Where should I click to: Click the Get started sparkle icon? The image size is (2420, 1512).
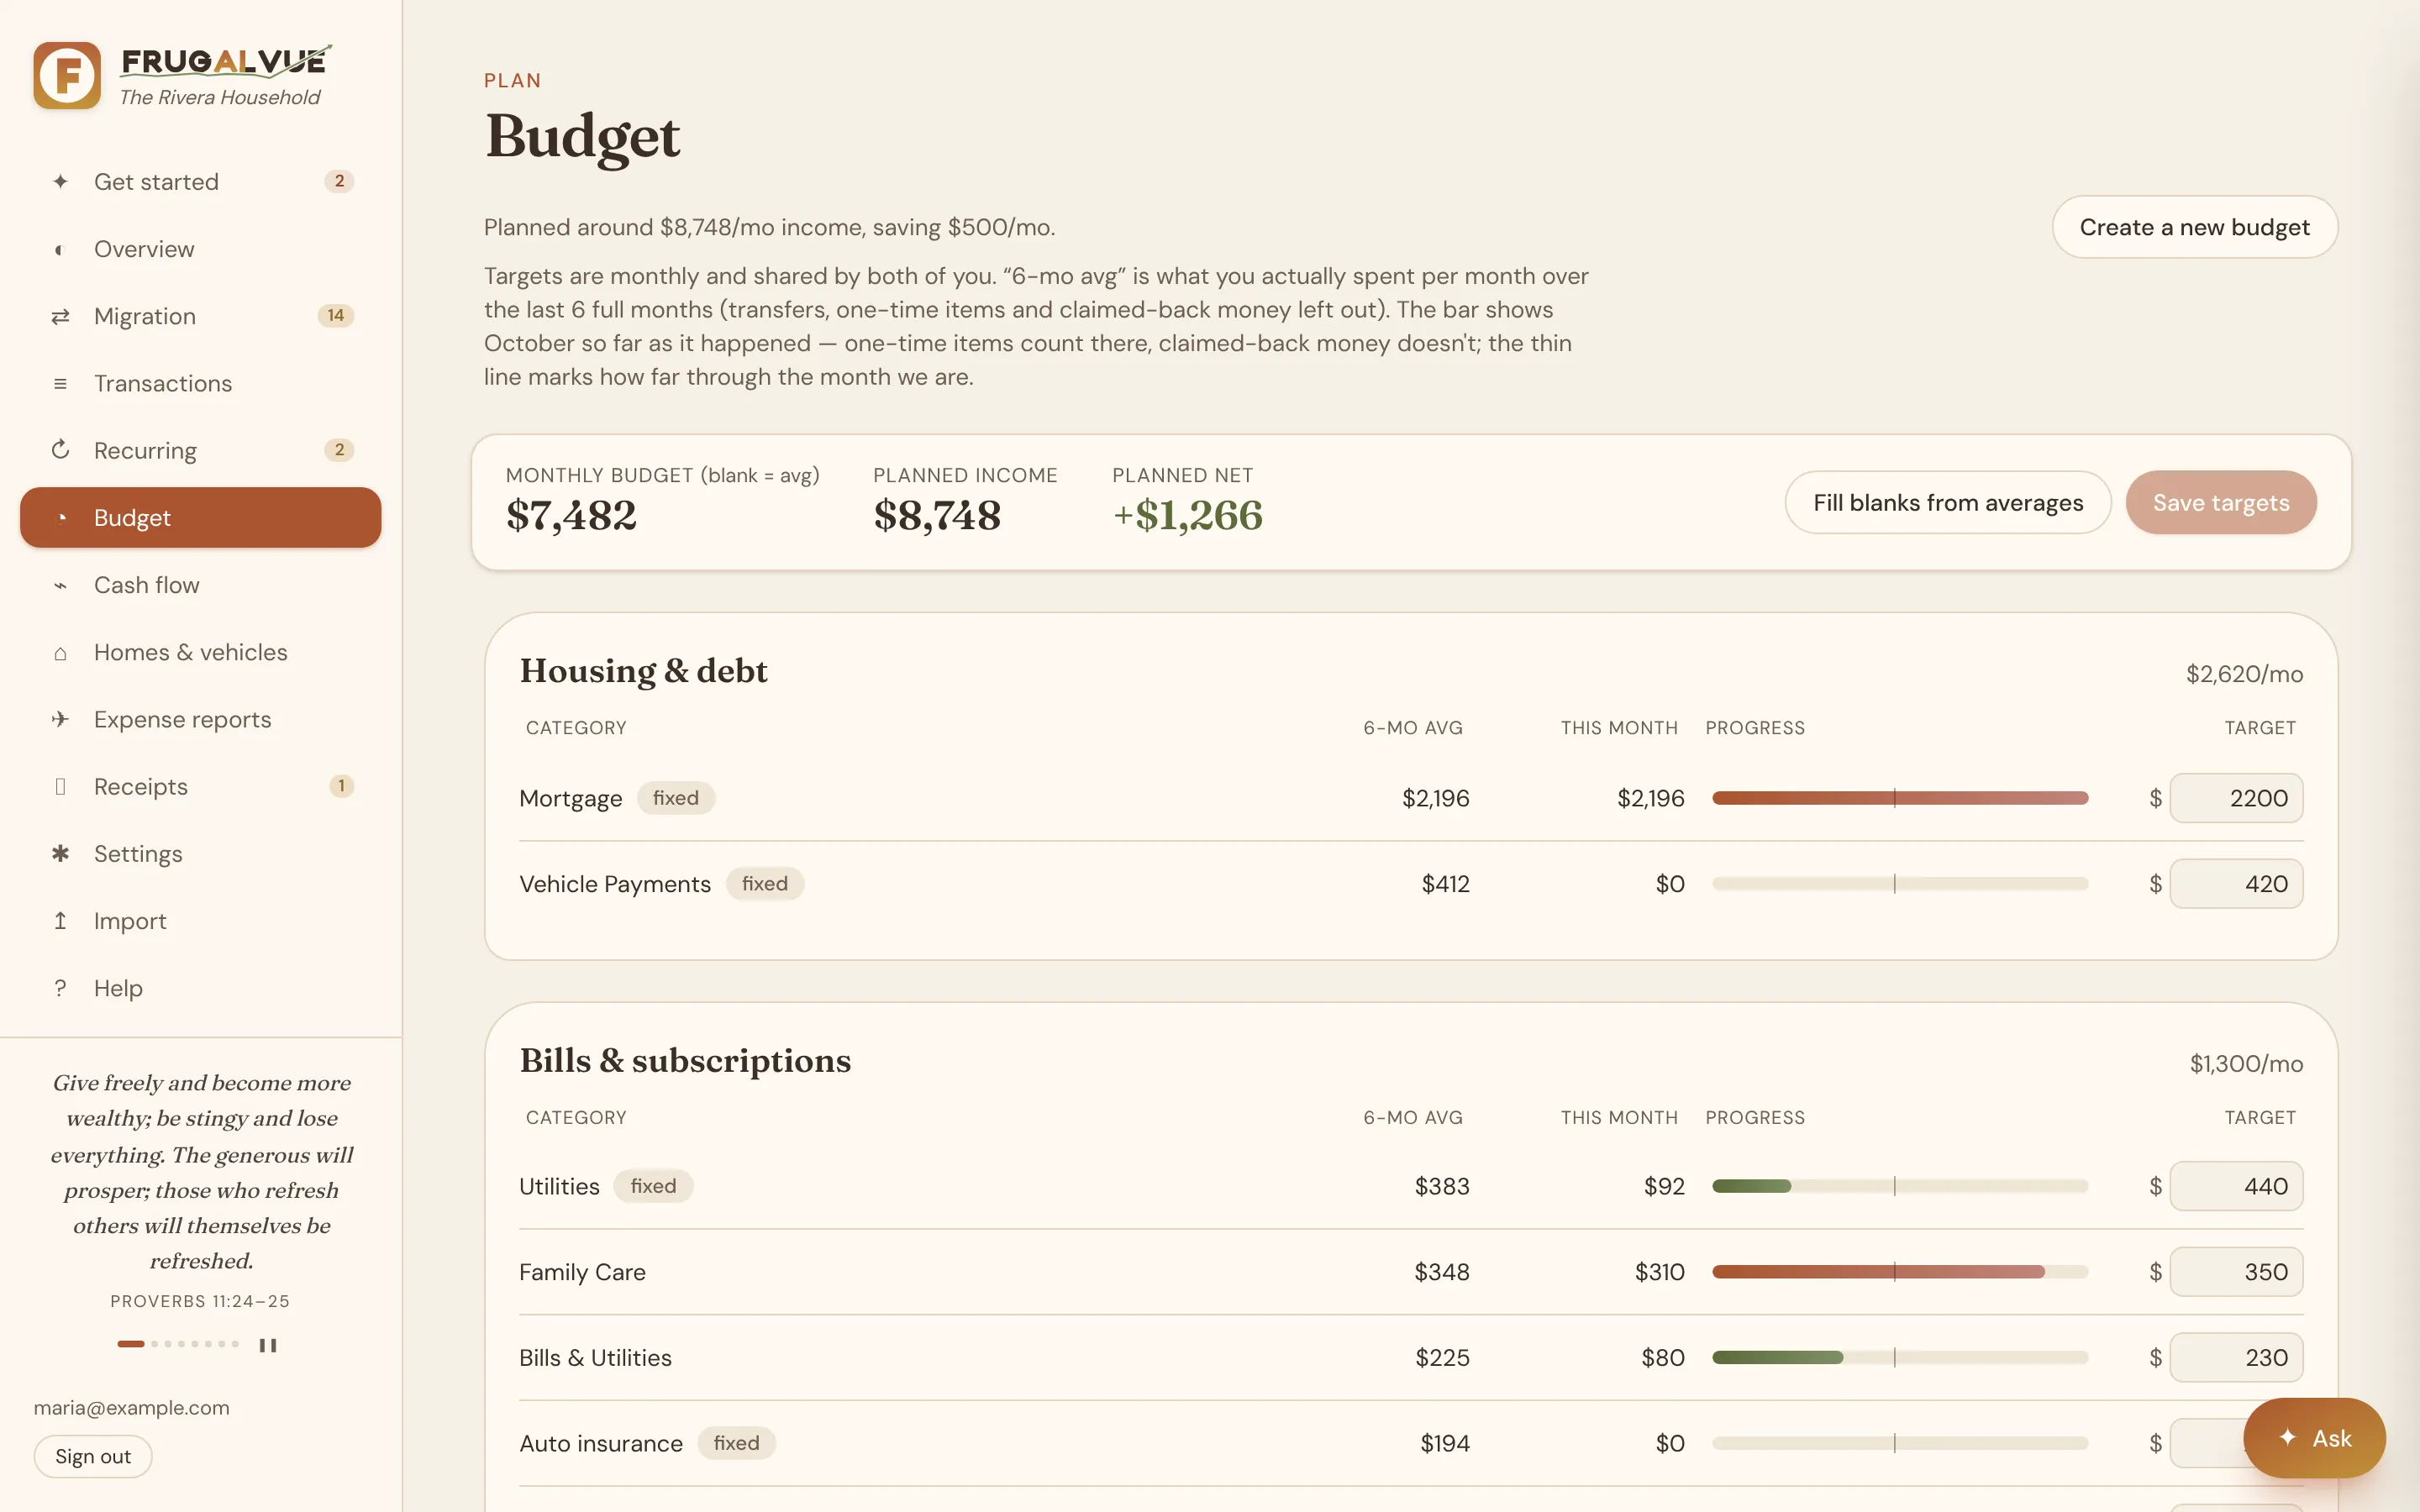(x=60, y=182)
